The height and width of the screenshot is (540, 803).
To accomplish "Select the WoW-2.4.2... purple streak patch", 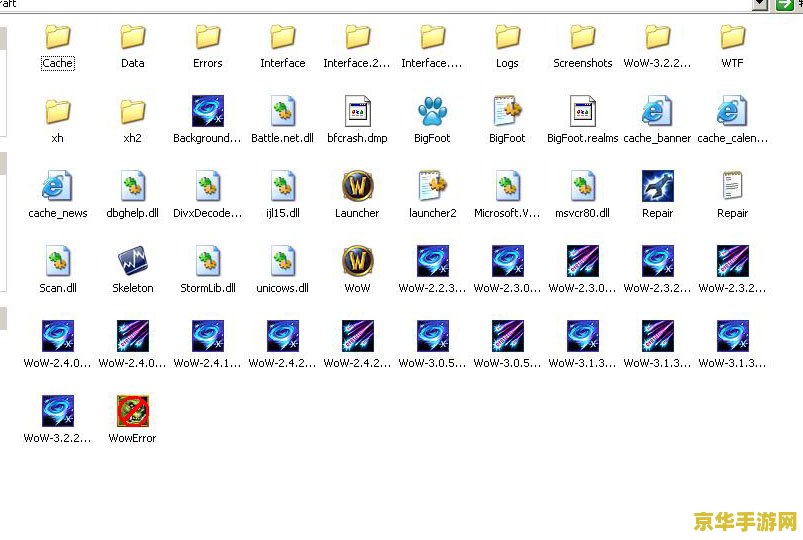I will click(357, 336).
